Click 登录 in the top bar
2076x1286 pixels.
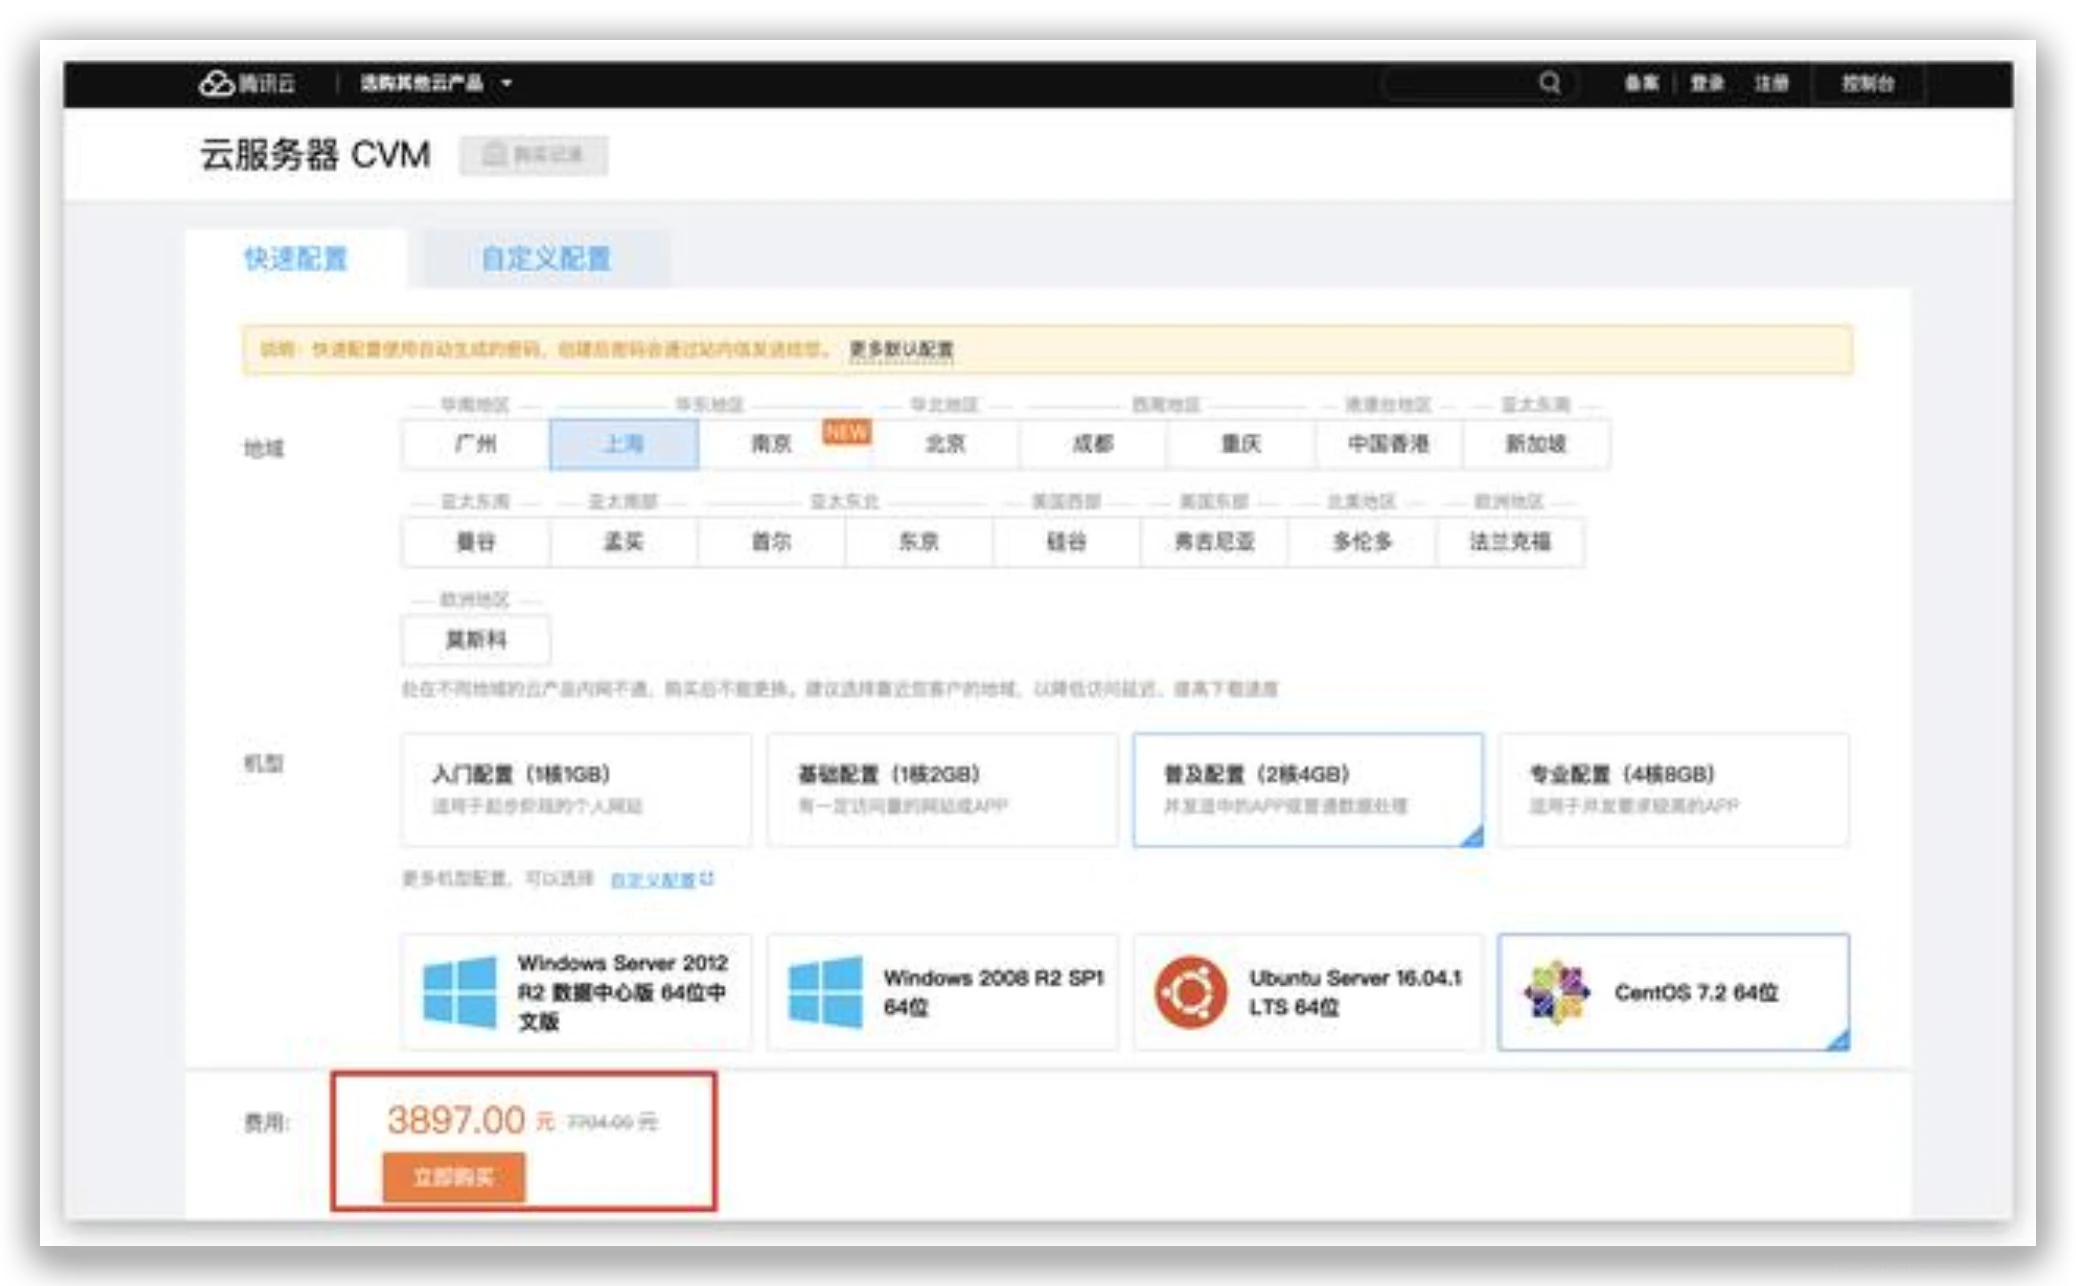[1706, 83]
